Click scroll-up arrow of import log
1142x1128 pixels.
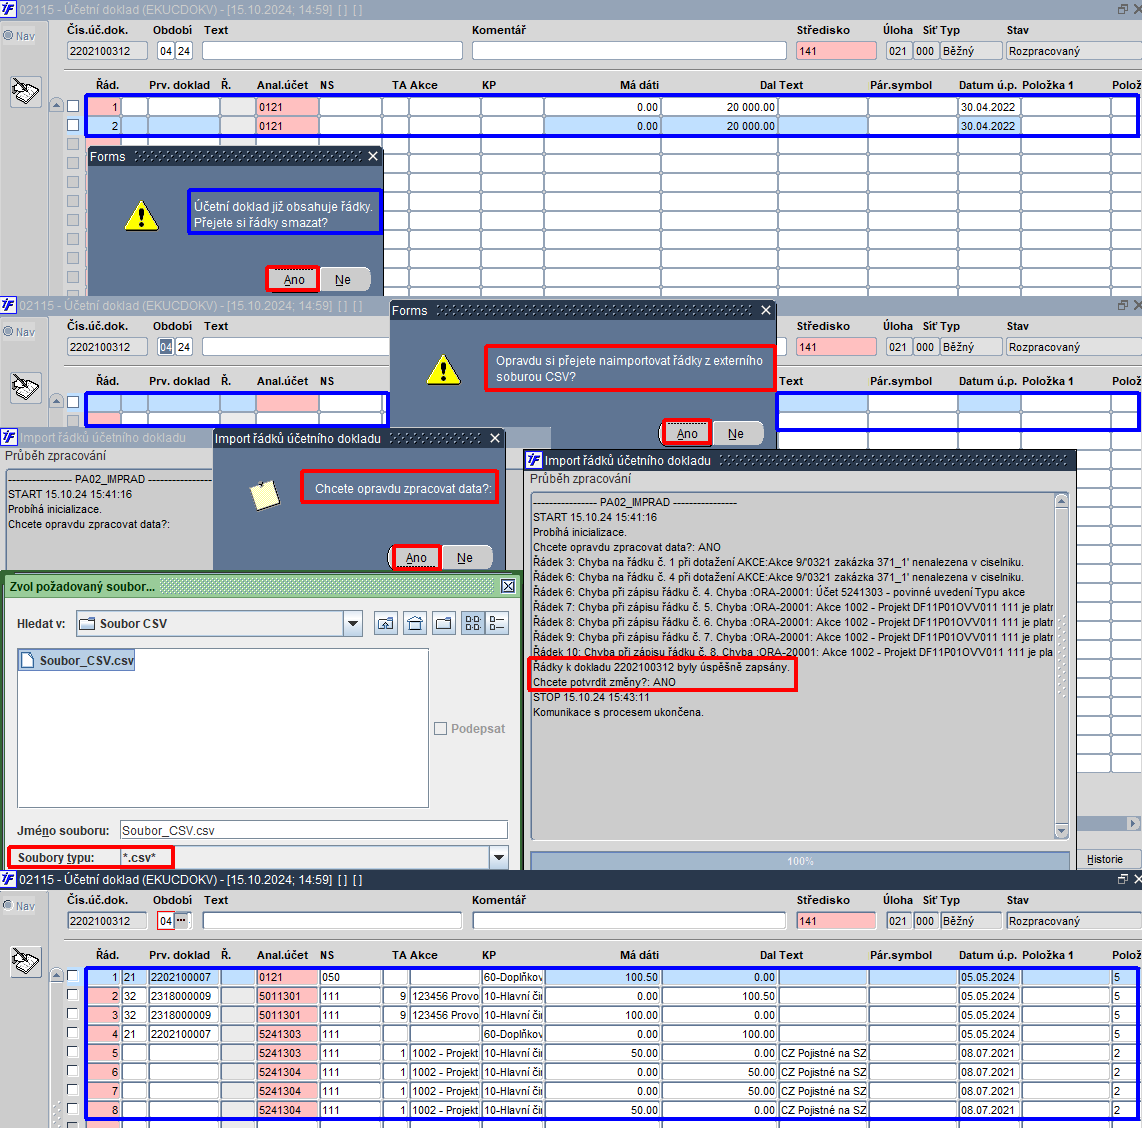pyautogui.click(x=1061, y=501)
